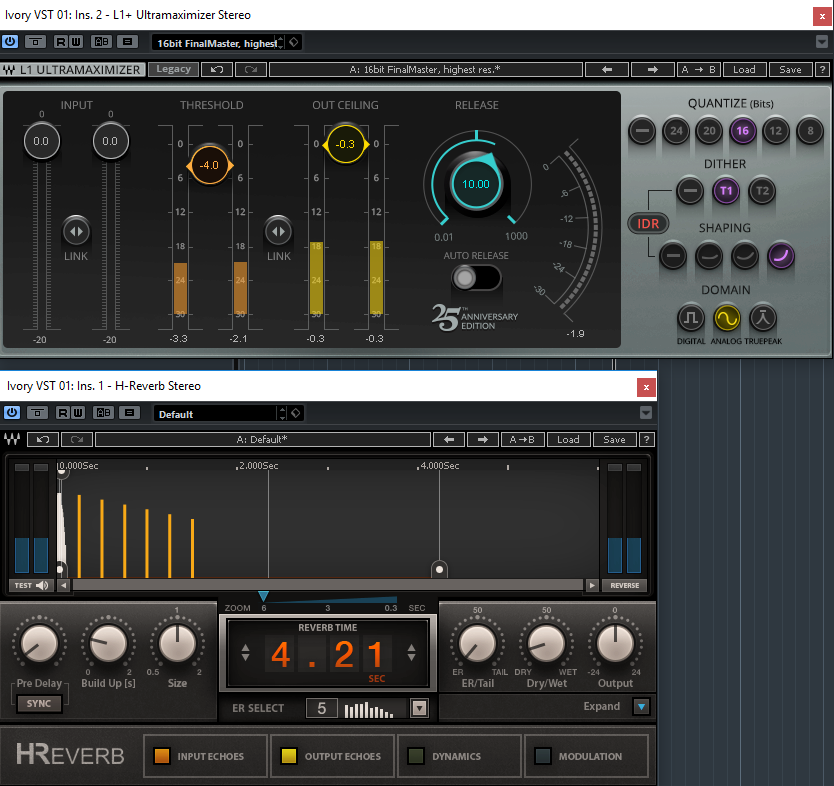Click the threshold LINK arrows icon
The height and width of the screenshot is (786, 834).
coord(277,231)
